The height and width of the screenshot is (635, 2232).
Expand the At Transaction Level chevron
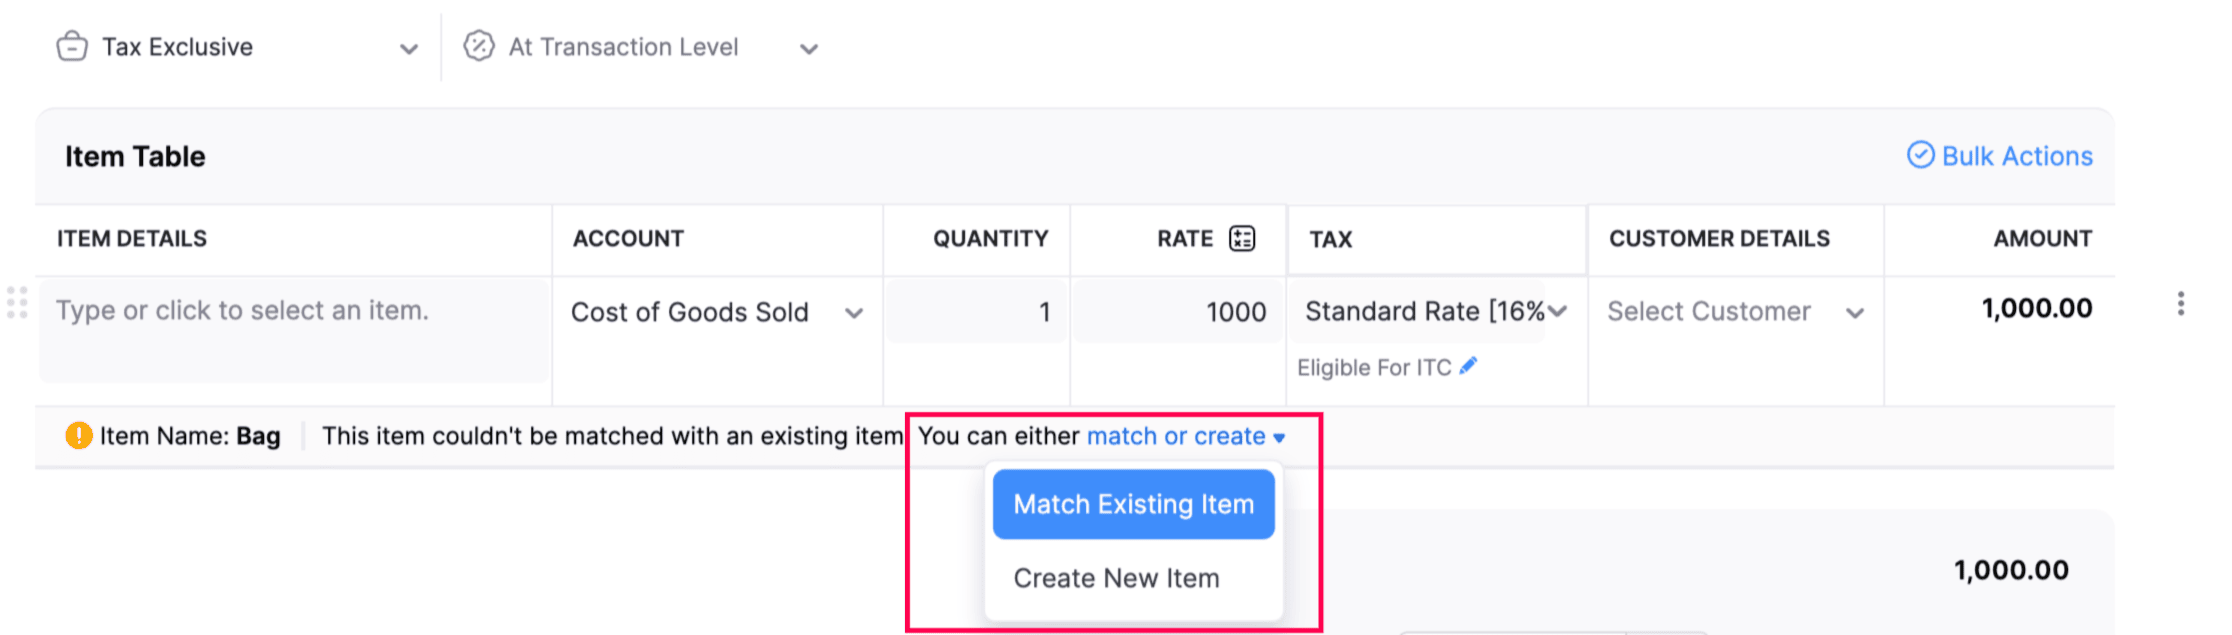click(x=808, y=47)
